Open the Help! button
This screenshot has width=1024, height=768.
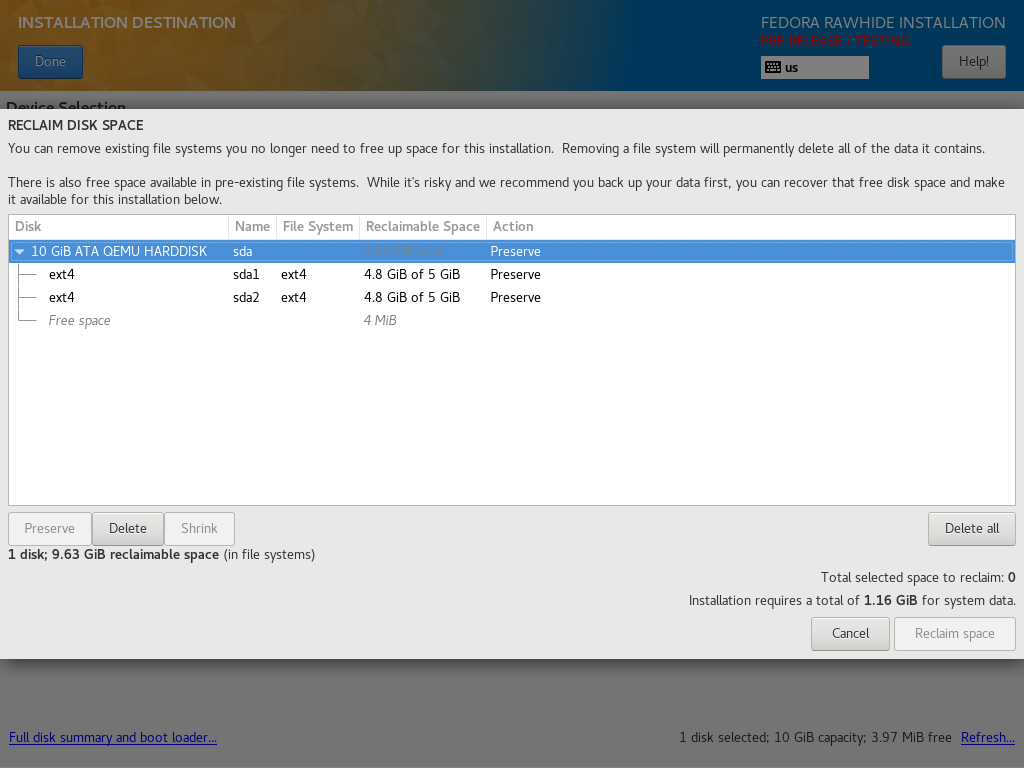click(974, 62)
